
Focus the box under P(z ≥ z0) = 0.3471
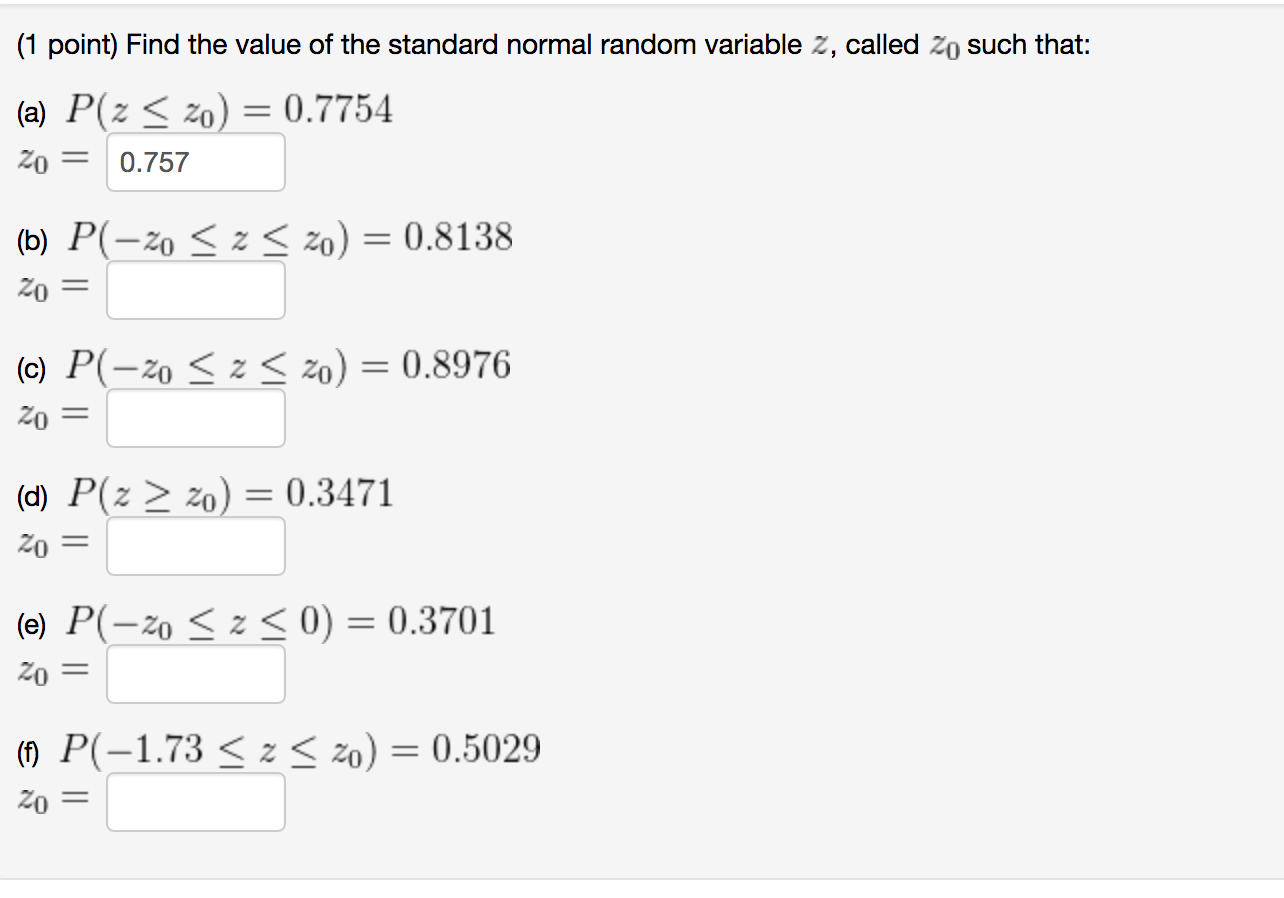[194, 545]
